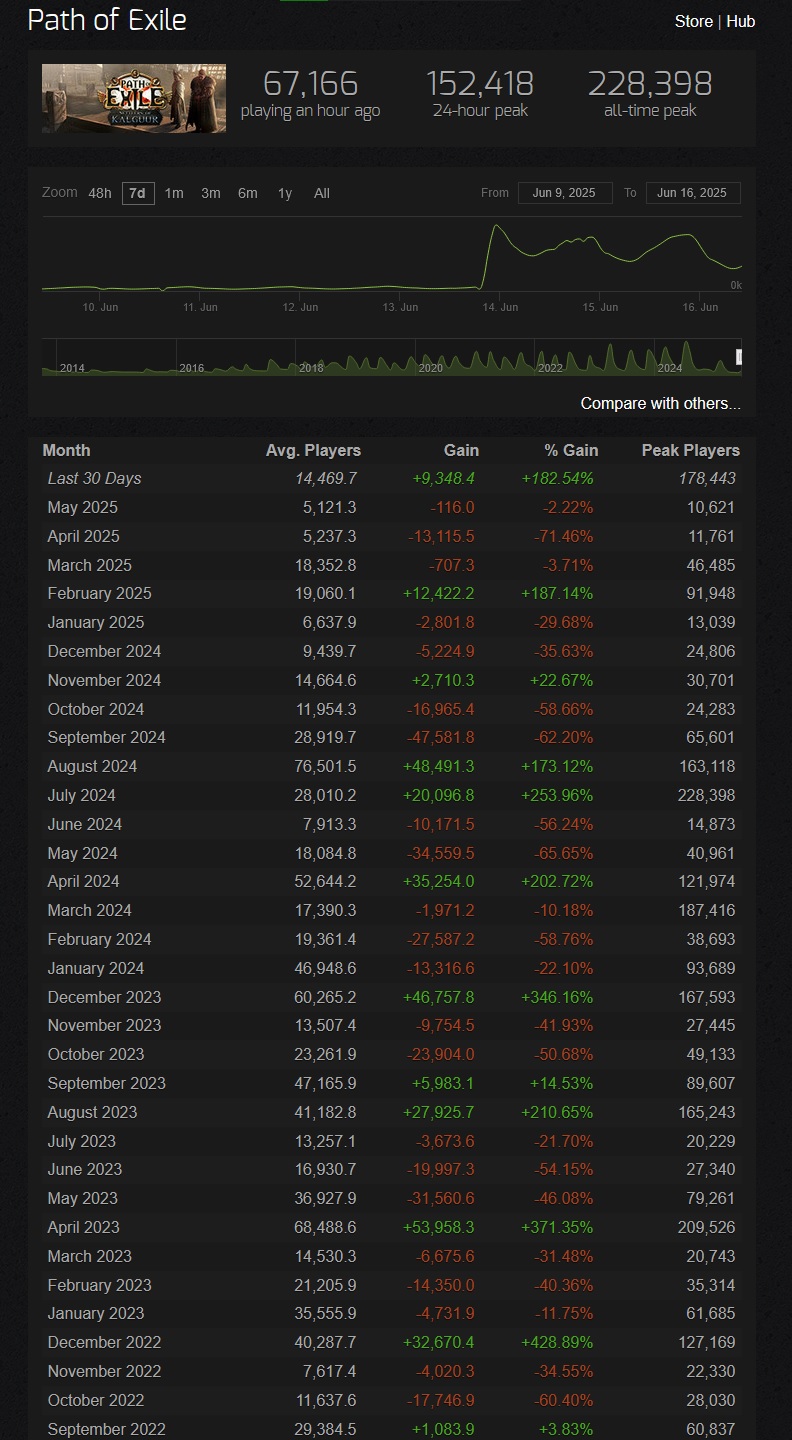Viewport: 792px width, 1440px height.
Task: Click the Path of Exile game thumbnail
Action: [x=134, y=98]
